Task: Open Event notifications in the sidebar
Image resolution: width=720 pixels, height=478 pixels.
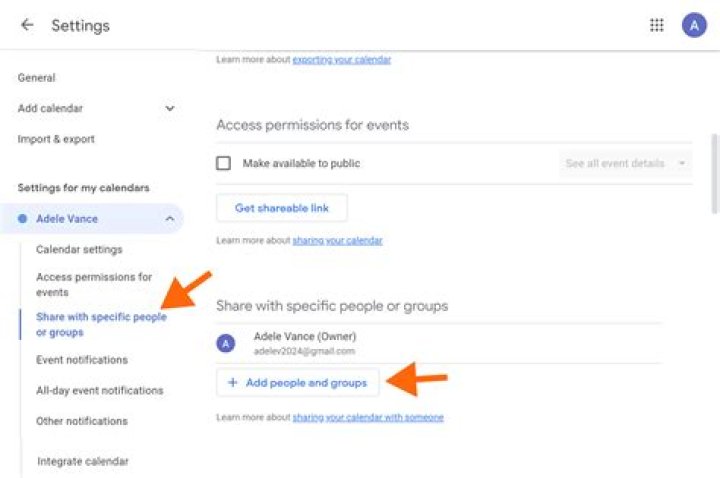Action: pyautogui.click(x=82, y=360)
